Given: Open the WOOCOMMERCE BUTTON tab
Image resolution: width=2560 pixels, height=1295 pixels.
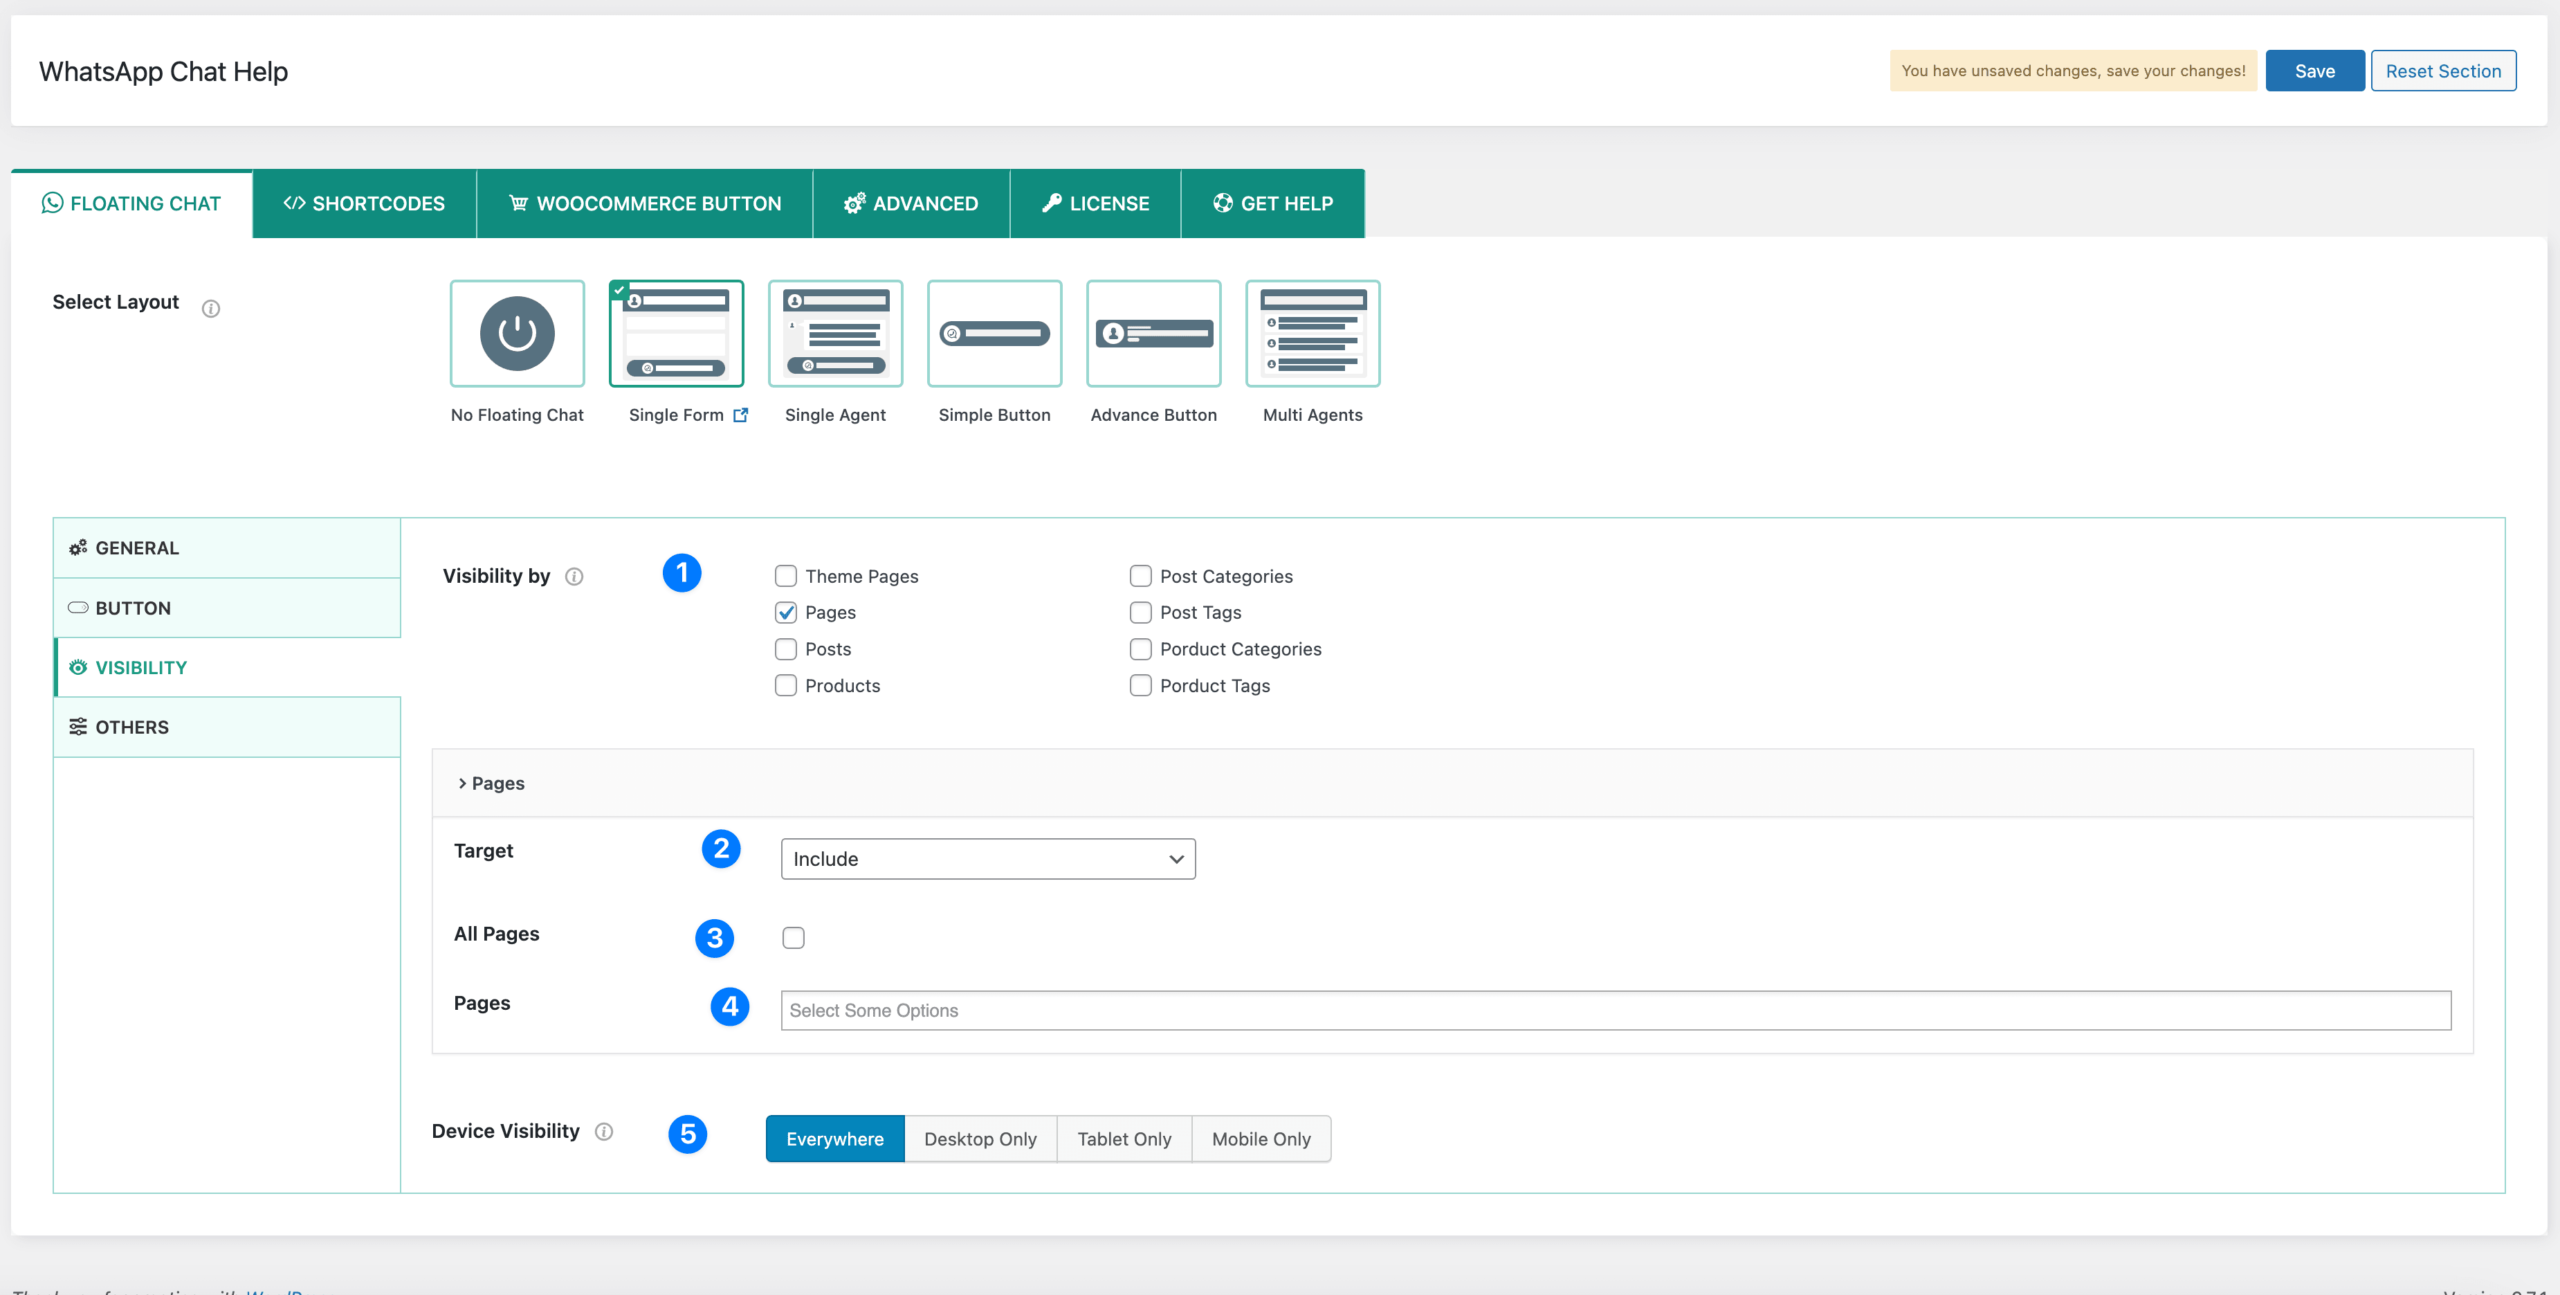Looking at the screenshot, I should [645, 203].
